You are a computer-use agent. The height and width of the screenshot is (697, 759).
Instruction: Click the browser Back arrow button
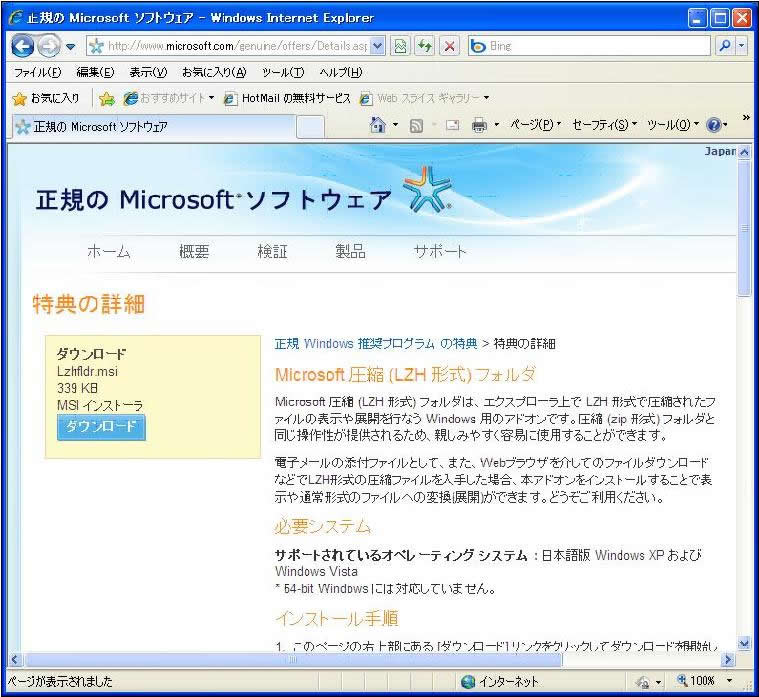22,46
